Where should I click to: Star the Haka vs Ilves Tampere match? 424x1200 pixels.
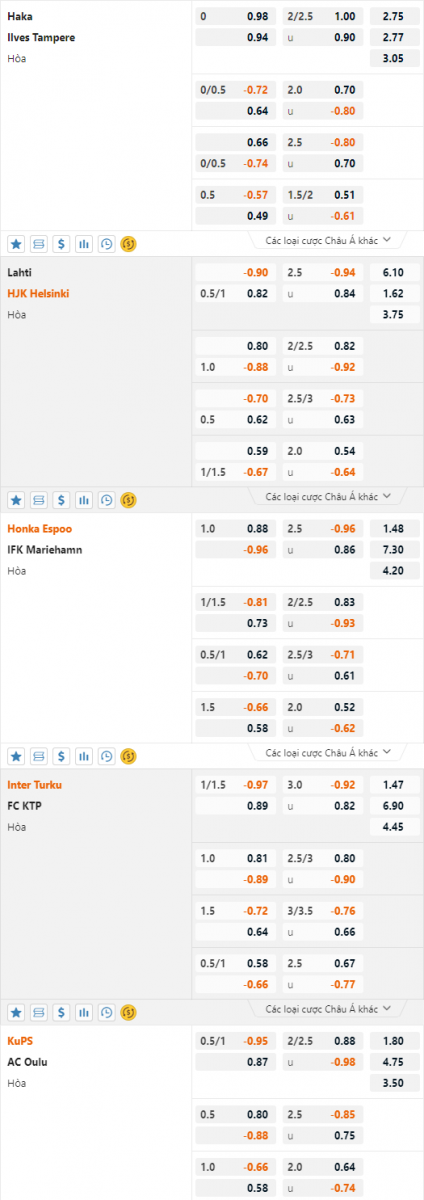(x=17, y=243)
